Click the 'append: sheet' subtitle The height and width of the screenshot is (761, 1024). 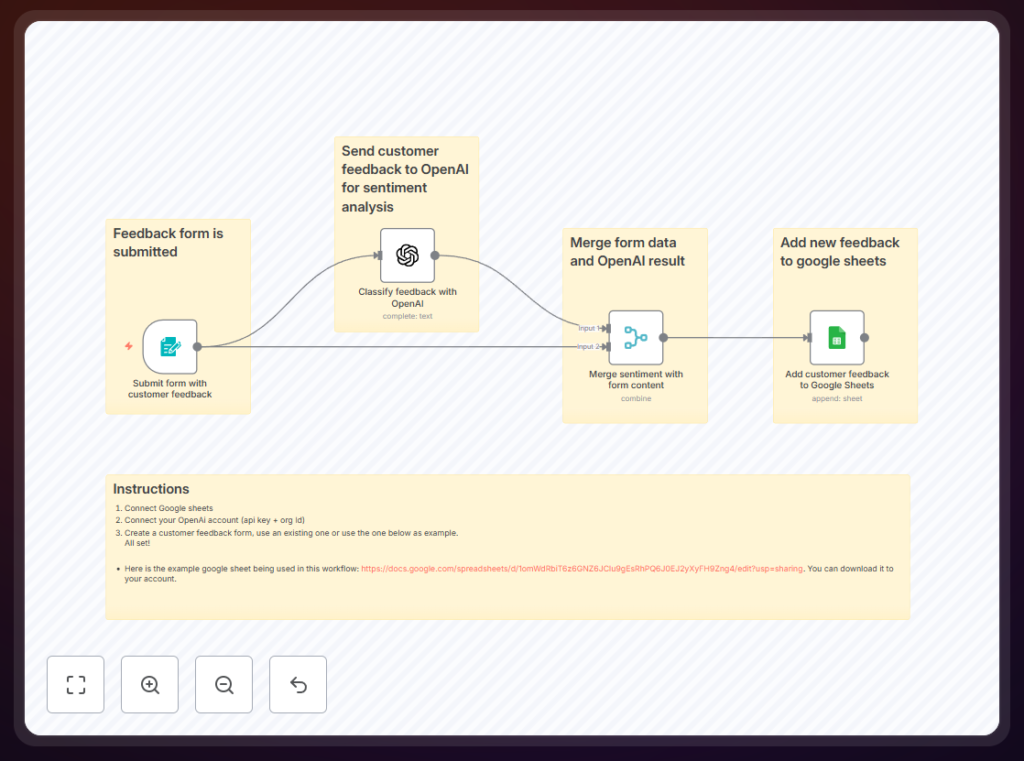pyautogui.click(x=837, y=398)
